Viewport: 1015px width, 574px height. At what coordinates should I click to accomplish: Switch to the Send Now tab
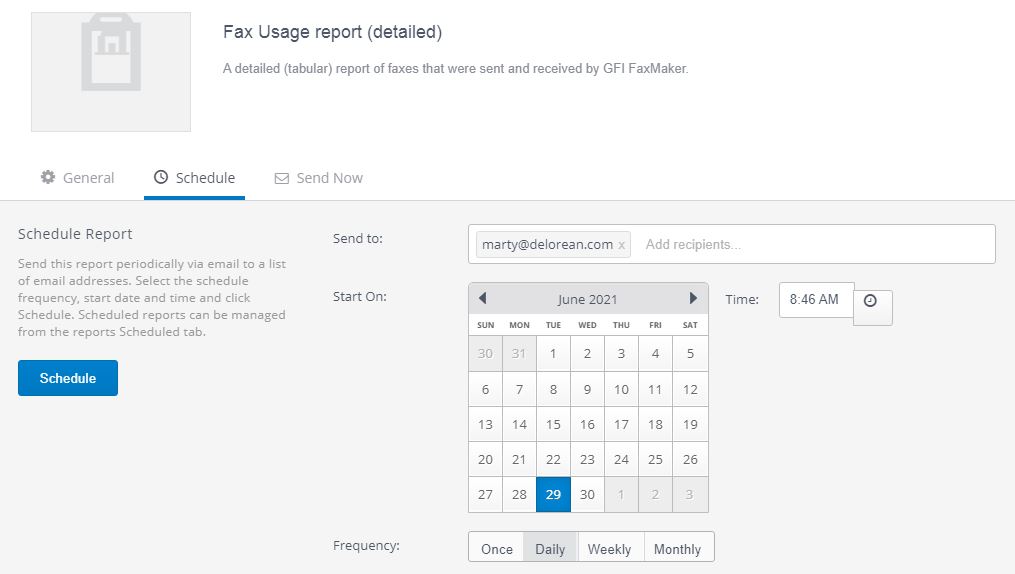tap(318, 178)
